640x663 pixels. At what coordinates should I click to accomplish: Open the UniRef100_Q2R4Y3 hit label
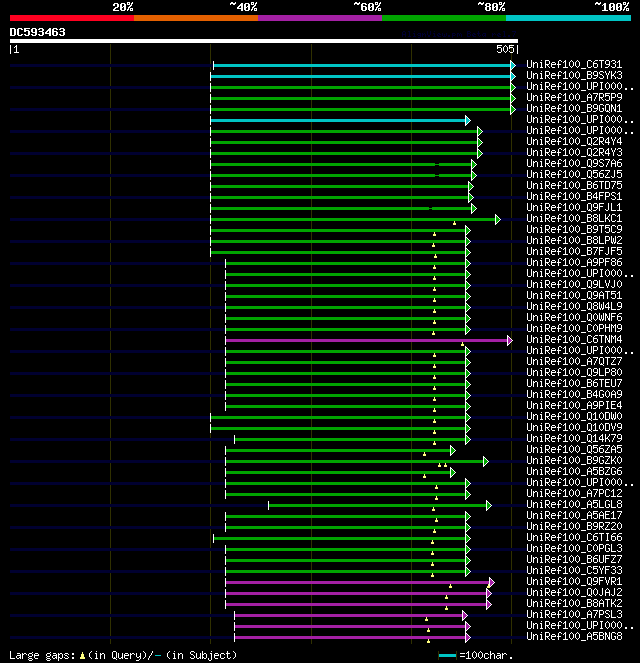click(574, 152)
